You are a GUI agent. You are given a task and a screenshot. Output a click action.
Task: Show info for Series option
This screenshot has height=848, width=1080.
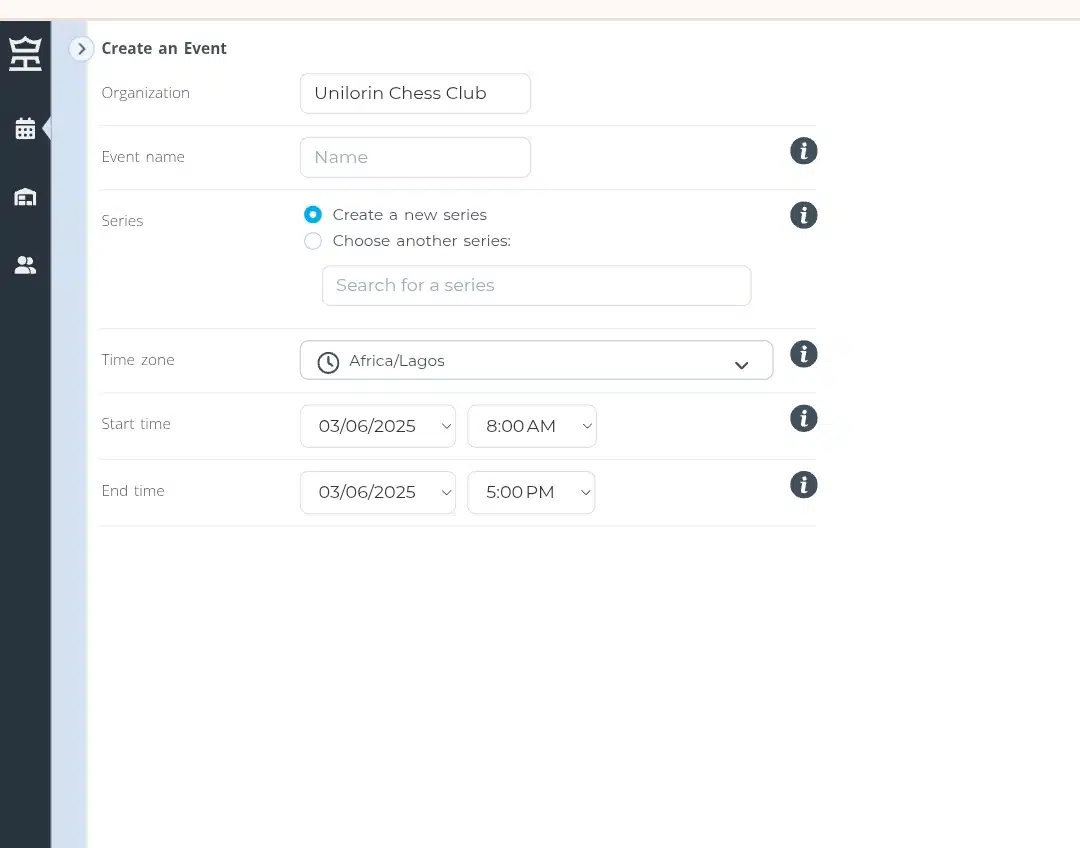tap(803, 215)
